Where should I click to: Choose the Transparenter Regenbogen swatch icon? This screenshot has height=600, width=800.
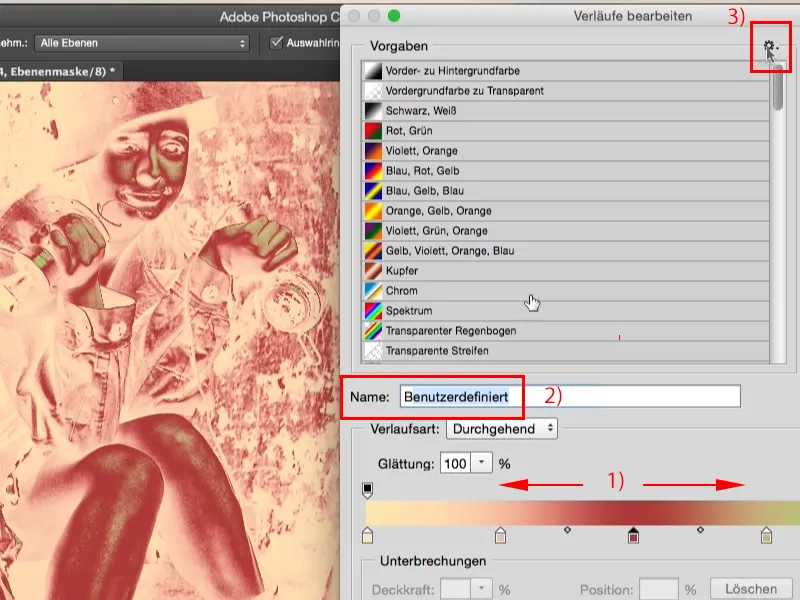pyautogui.click(x=373, y=331)
